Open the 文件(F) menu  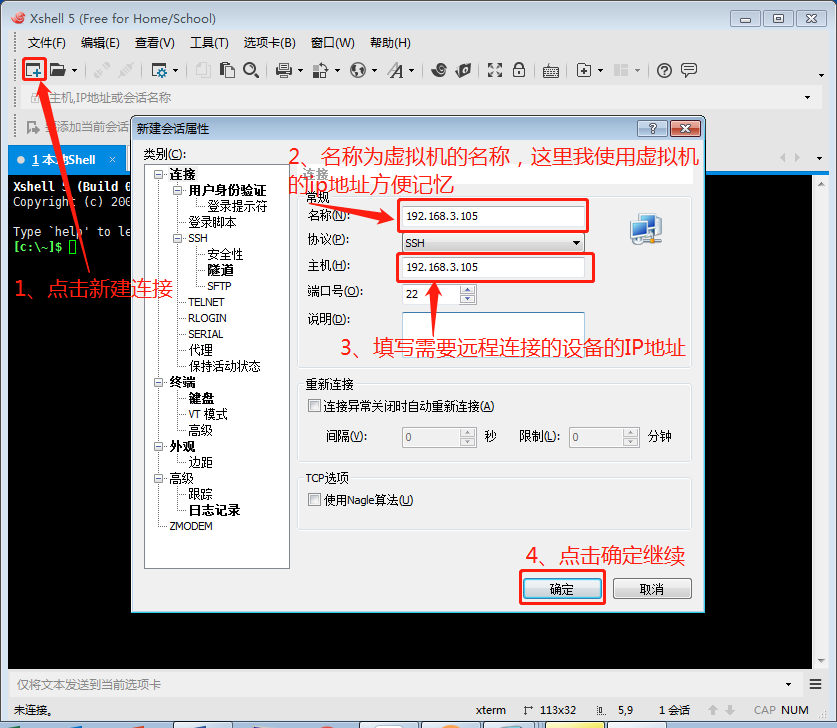47,43
